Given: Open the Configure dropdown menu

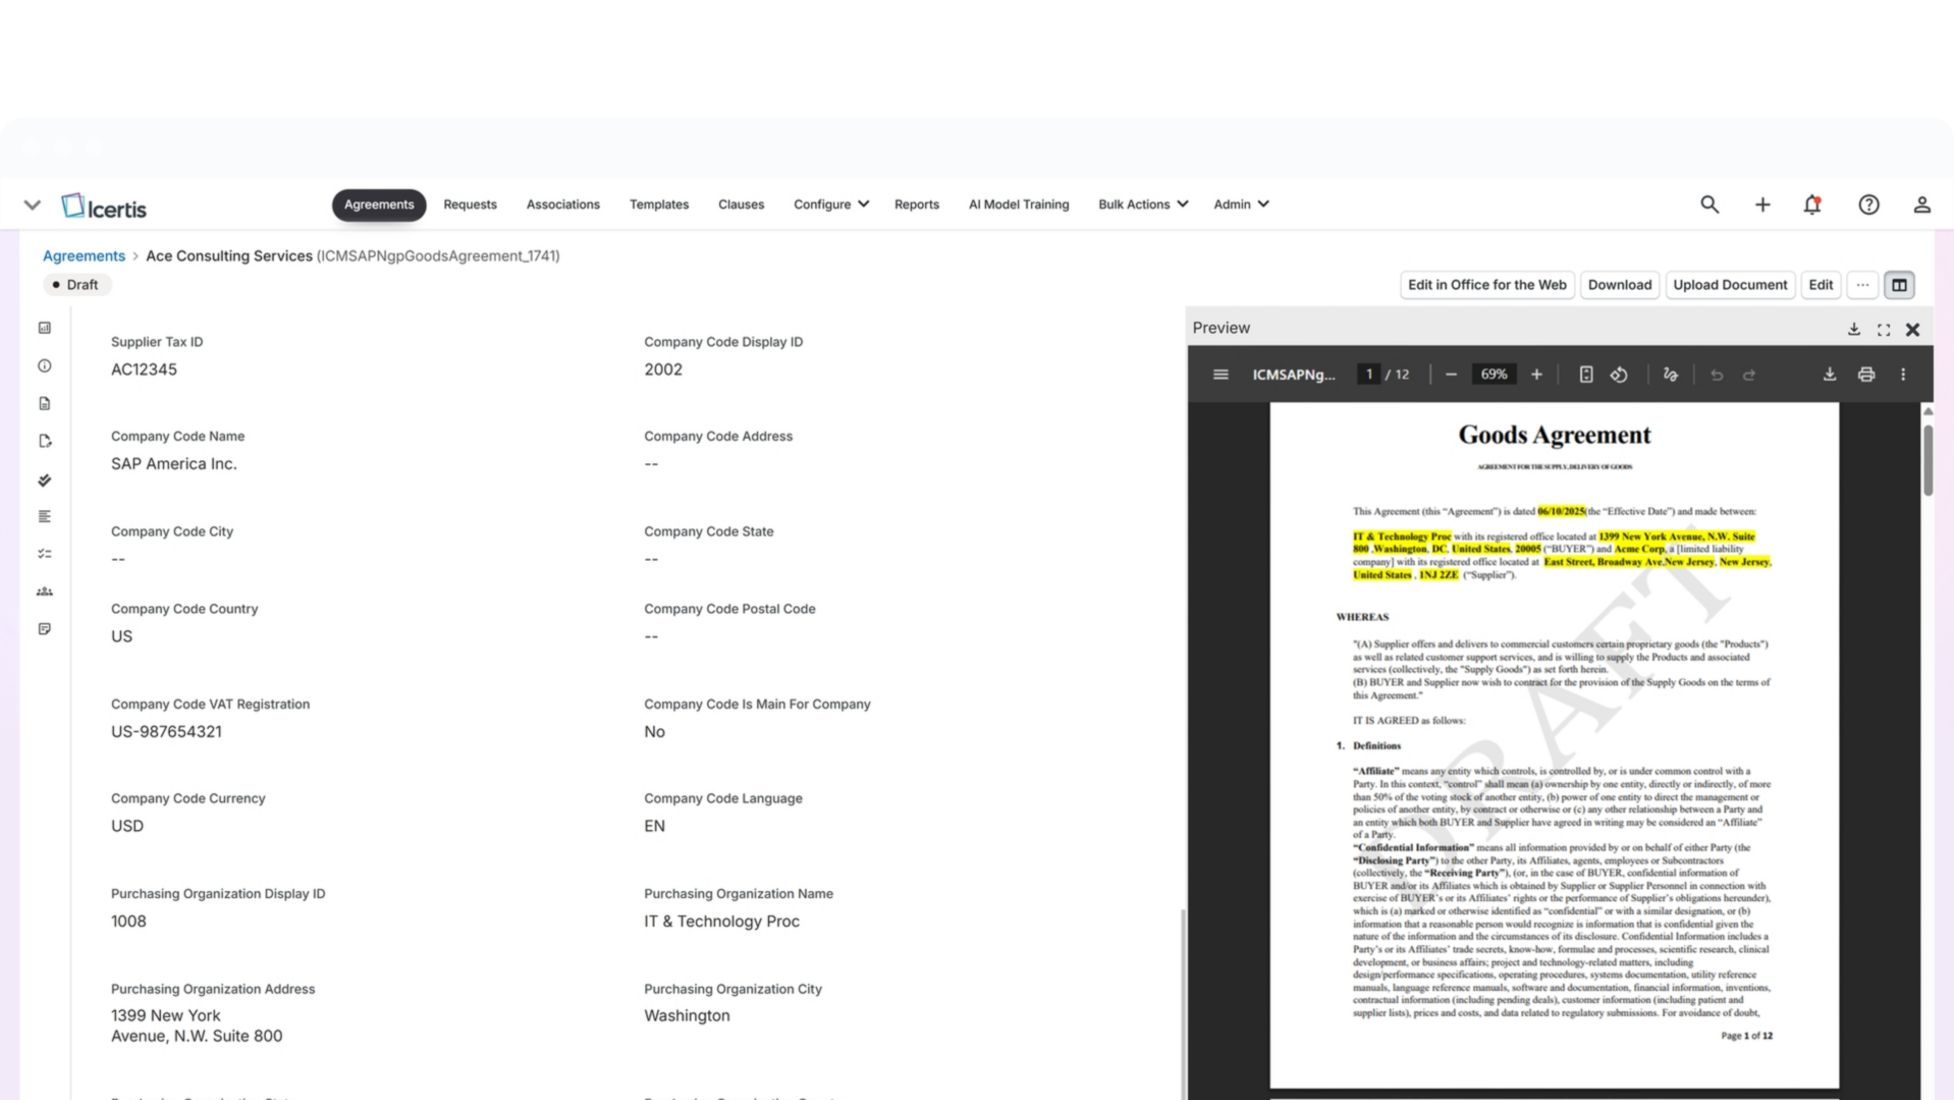Looking at the screenshot, I should pos(830,204).
